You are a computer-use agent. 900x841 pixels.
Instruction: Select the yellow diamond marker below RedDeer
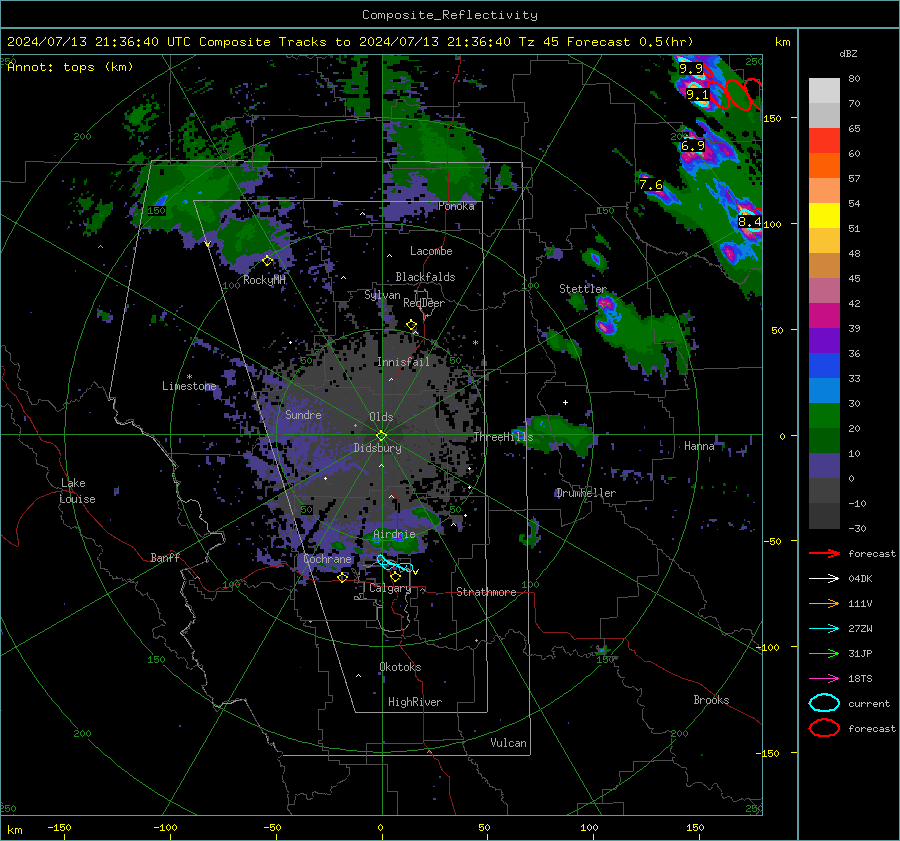click(x=411, y=325)
